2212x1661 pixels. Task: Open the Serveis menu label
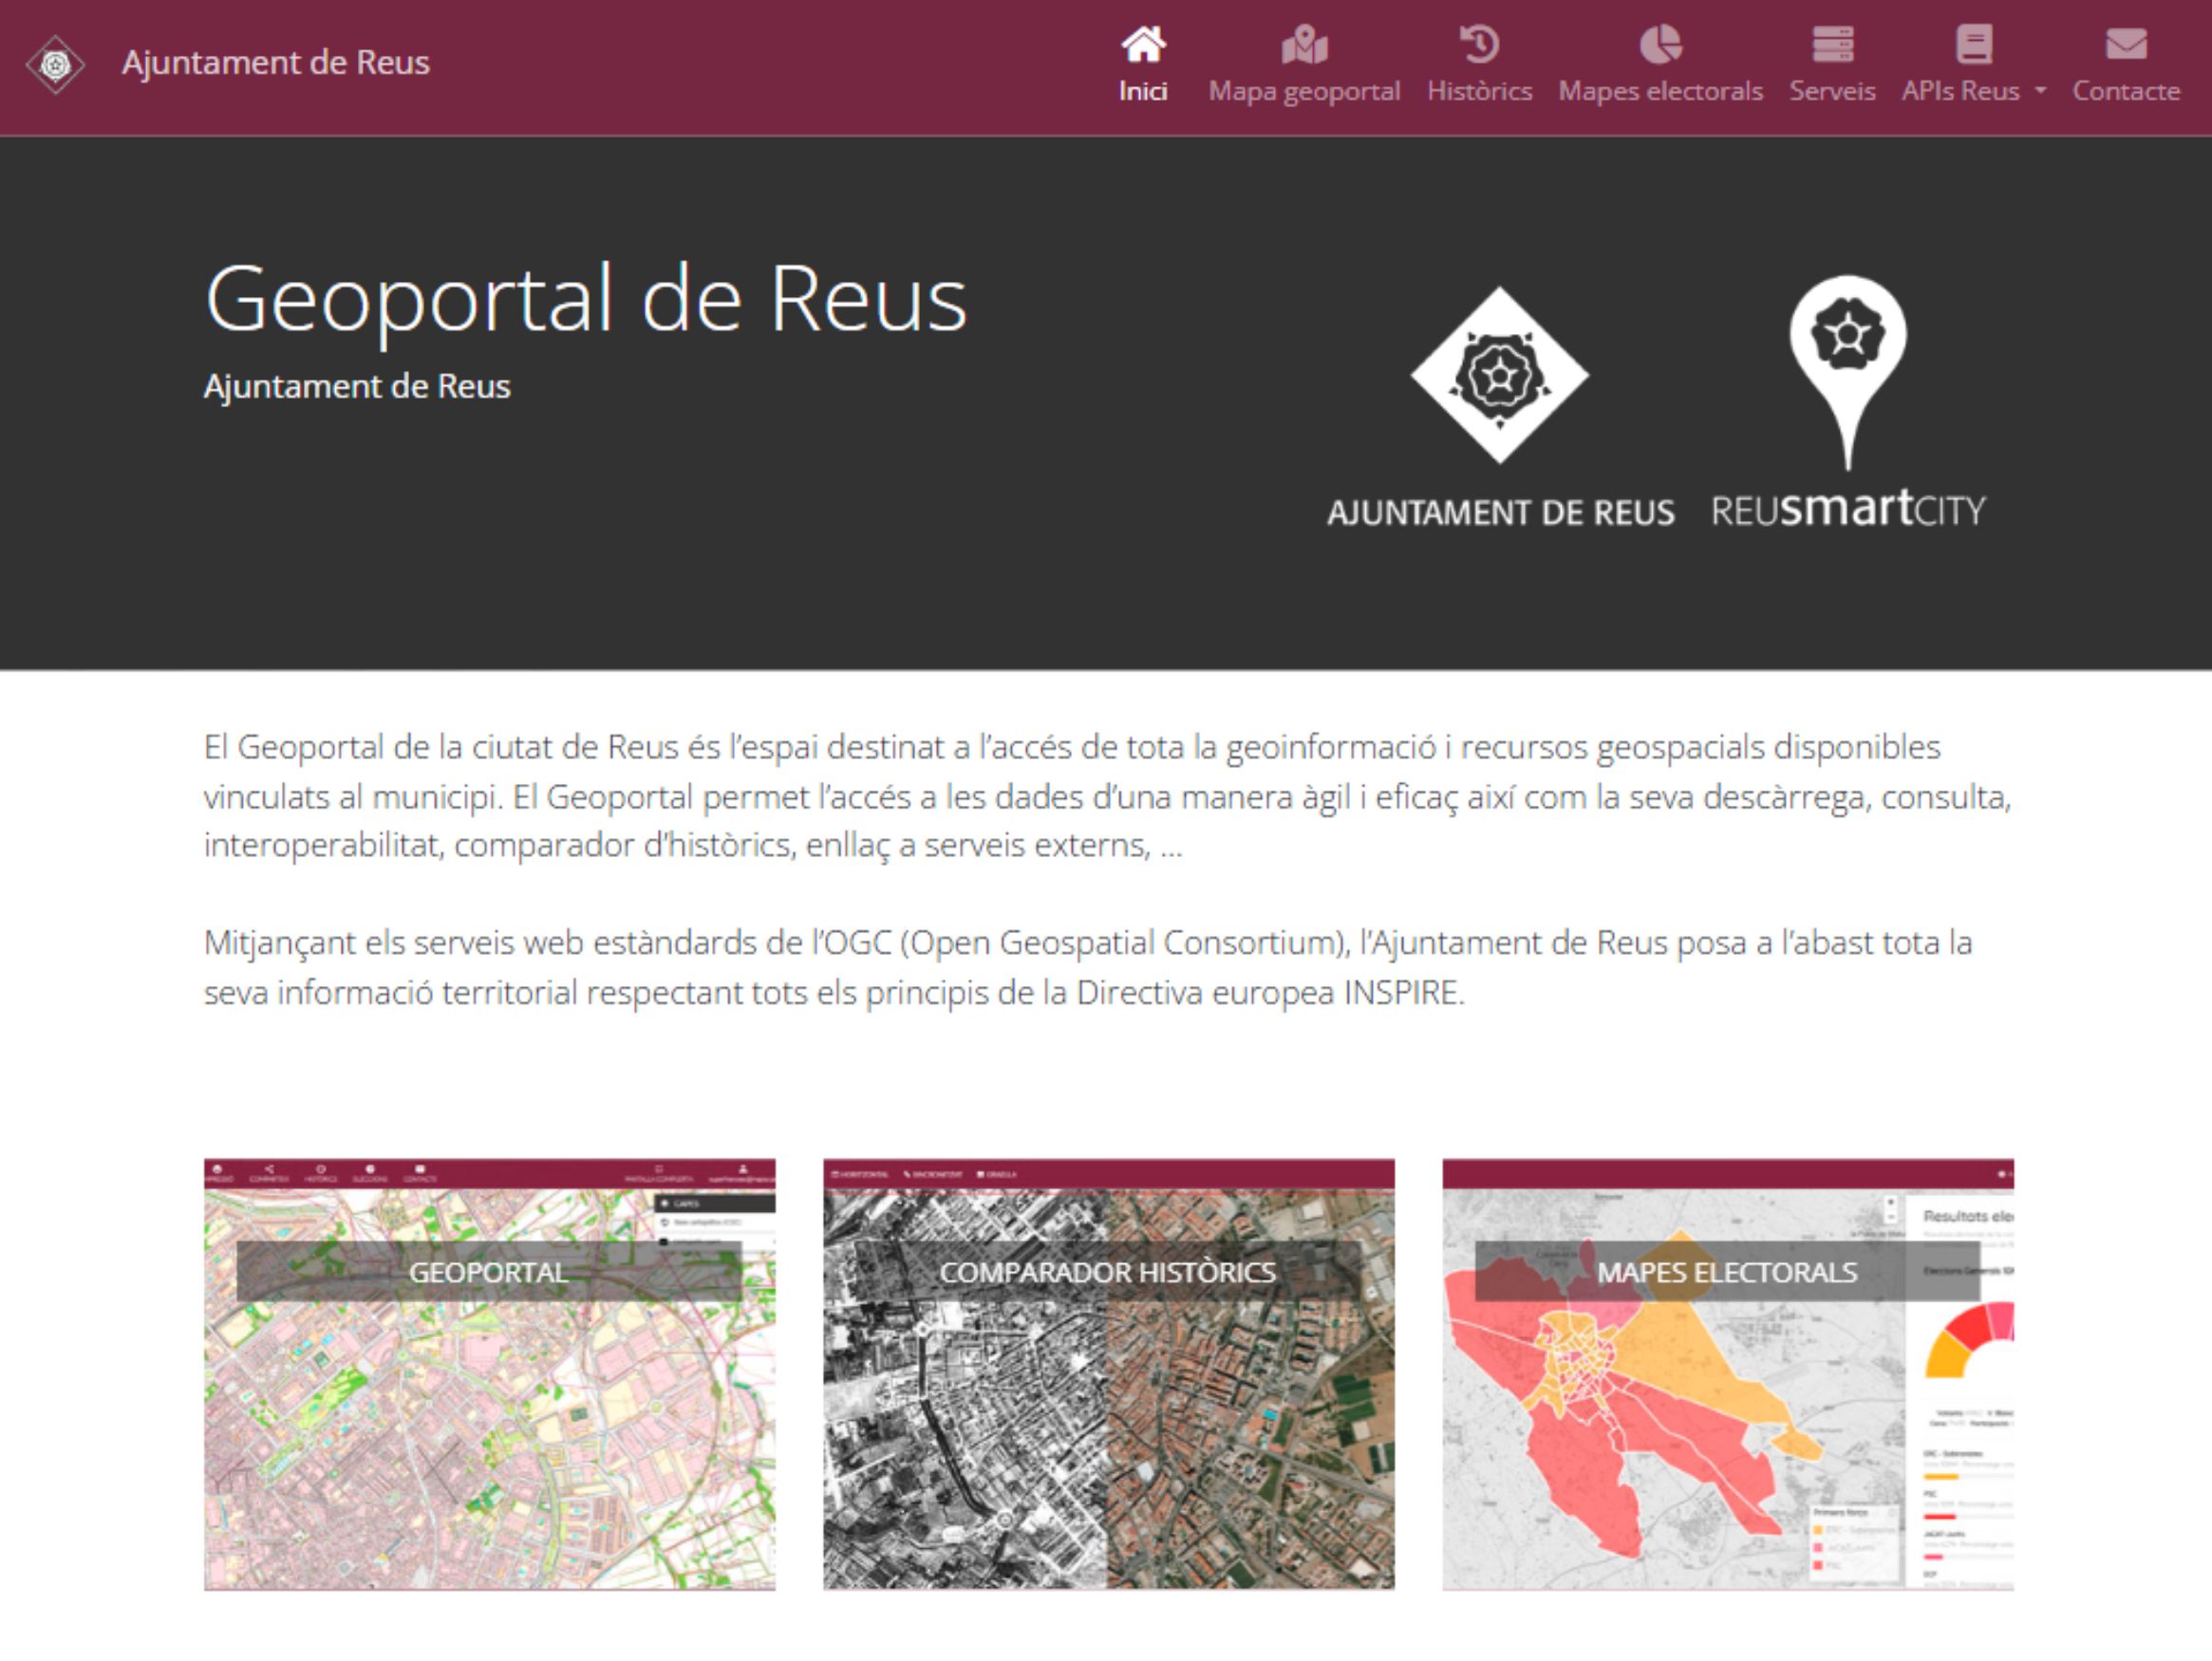click(1832, 91)
